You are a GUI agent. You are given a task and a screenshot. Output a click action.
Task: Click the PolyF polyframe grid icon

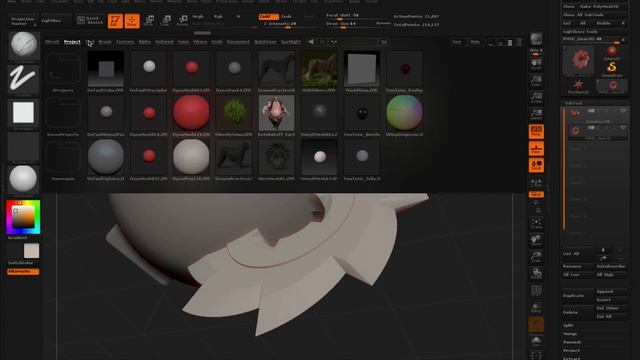click(536, 291)
